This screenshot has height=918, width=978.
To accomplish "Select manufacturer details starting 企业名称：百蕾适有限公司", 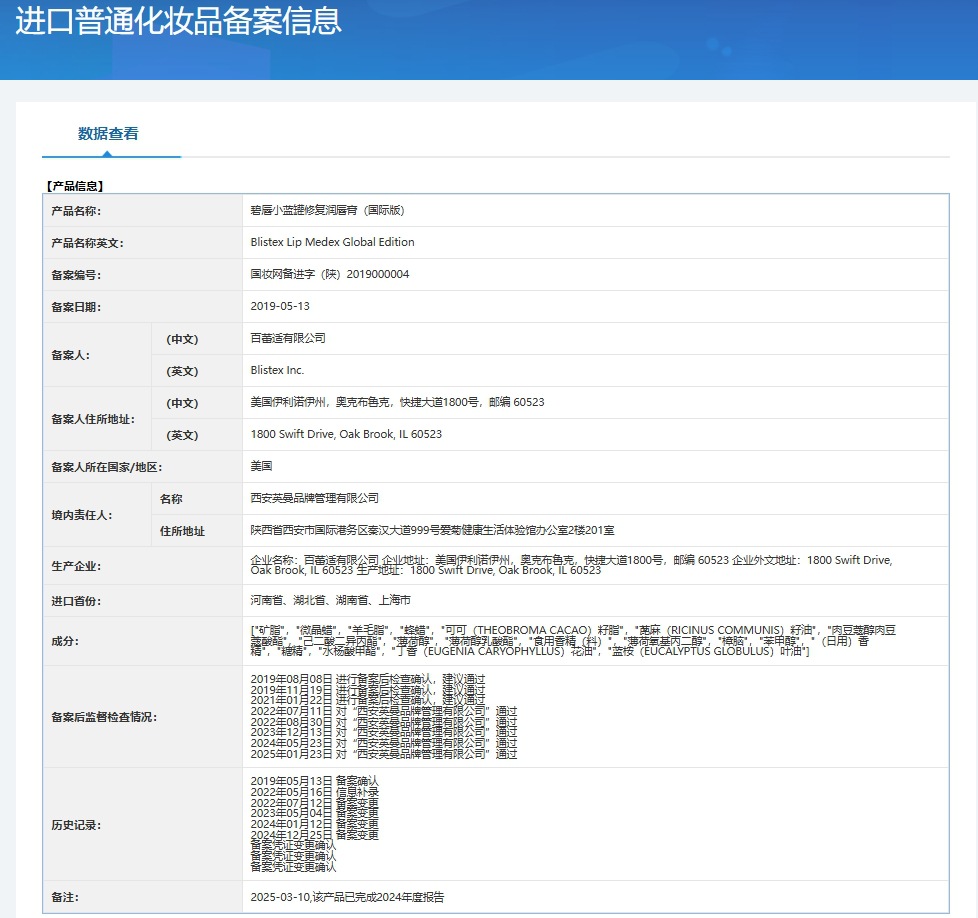I will tap(571, 565).
